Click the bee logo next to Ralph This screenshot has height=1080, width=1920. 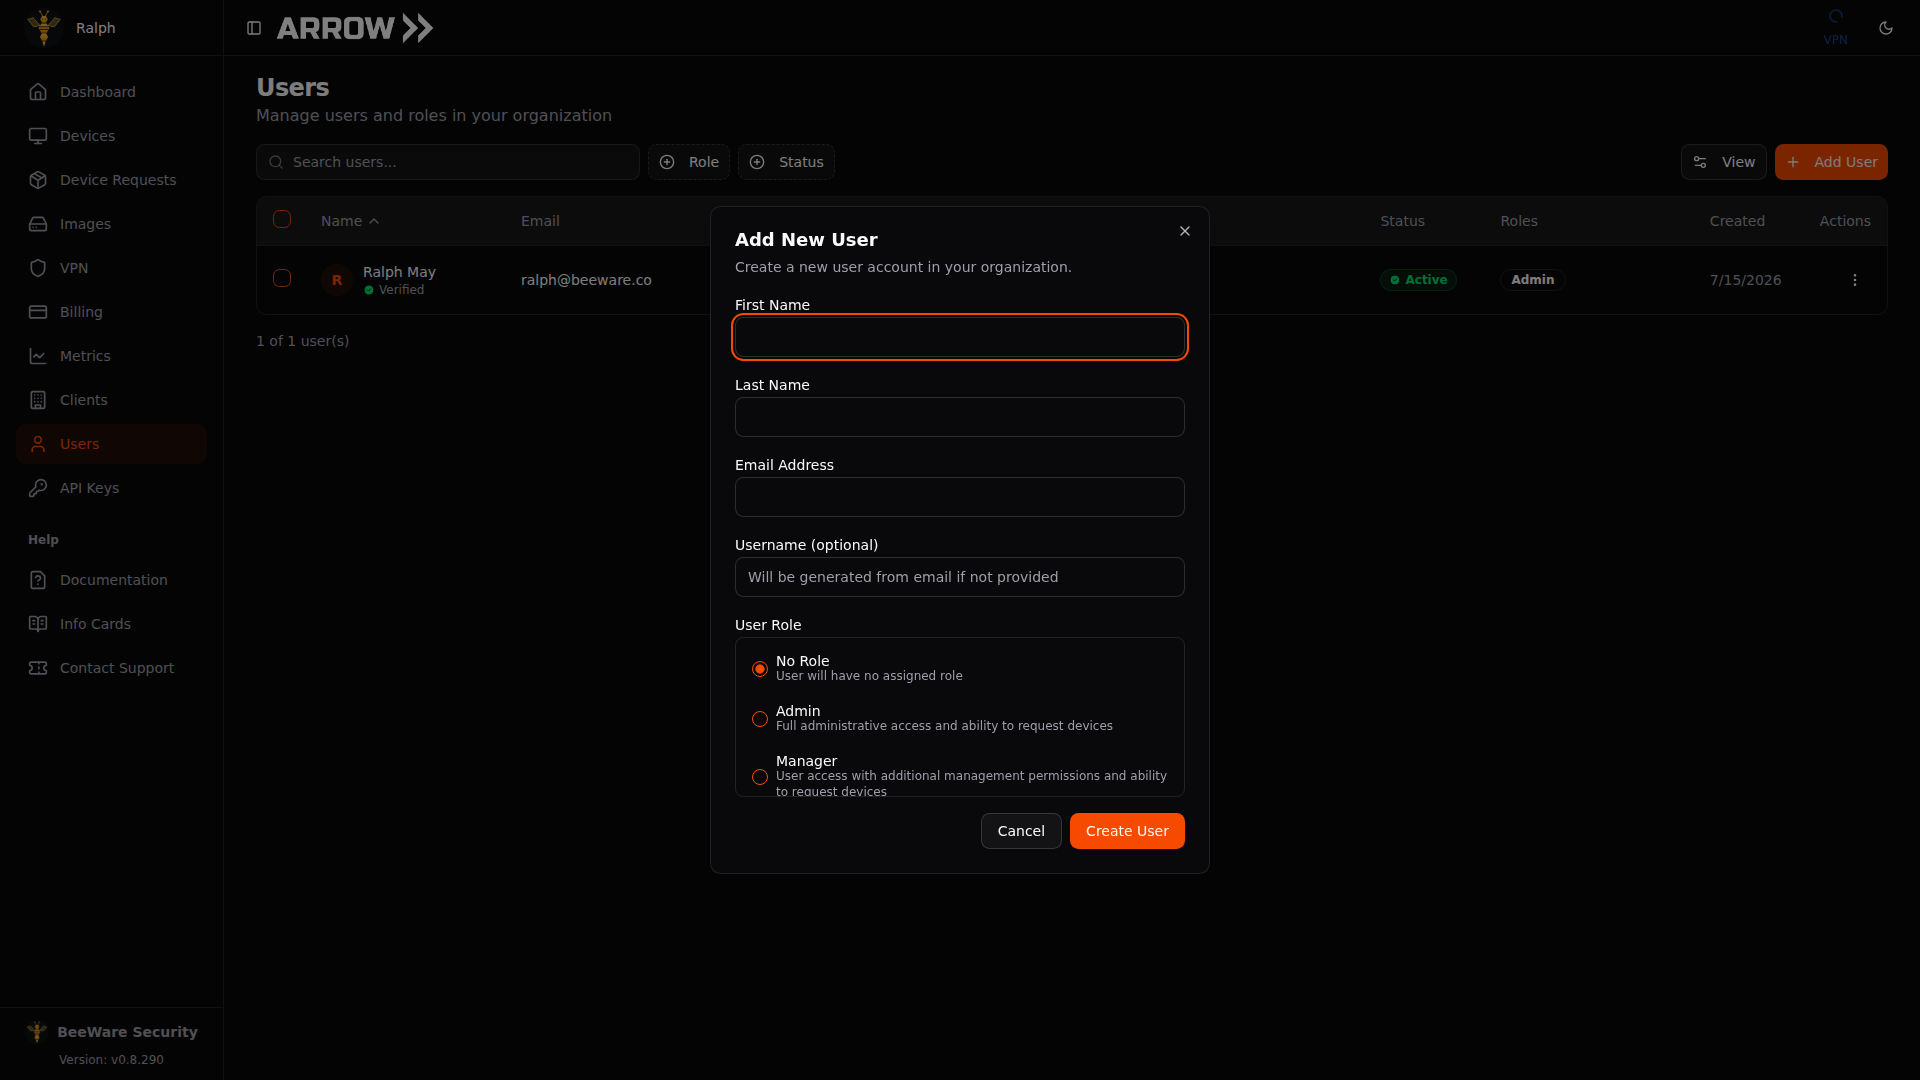[x=44, y=28]
